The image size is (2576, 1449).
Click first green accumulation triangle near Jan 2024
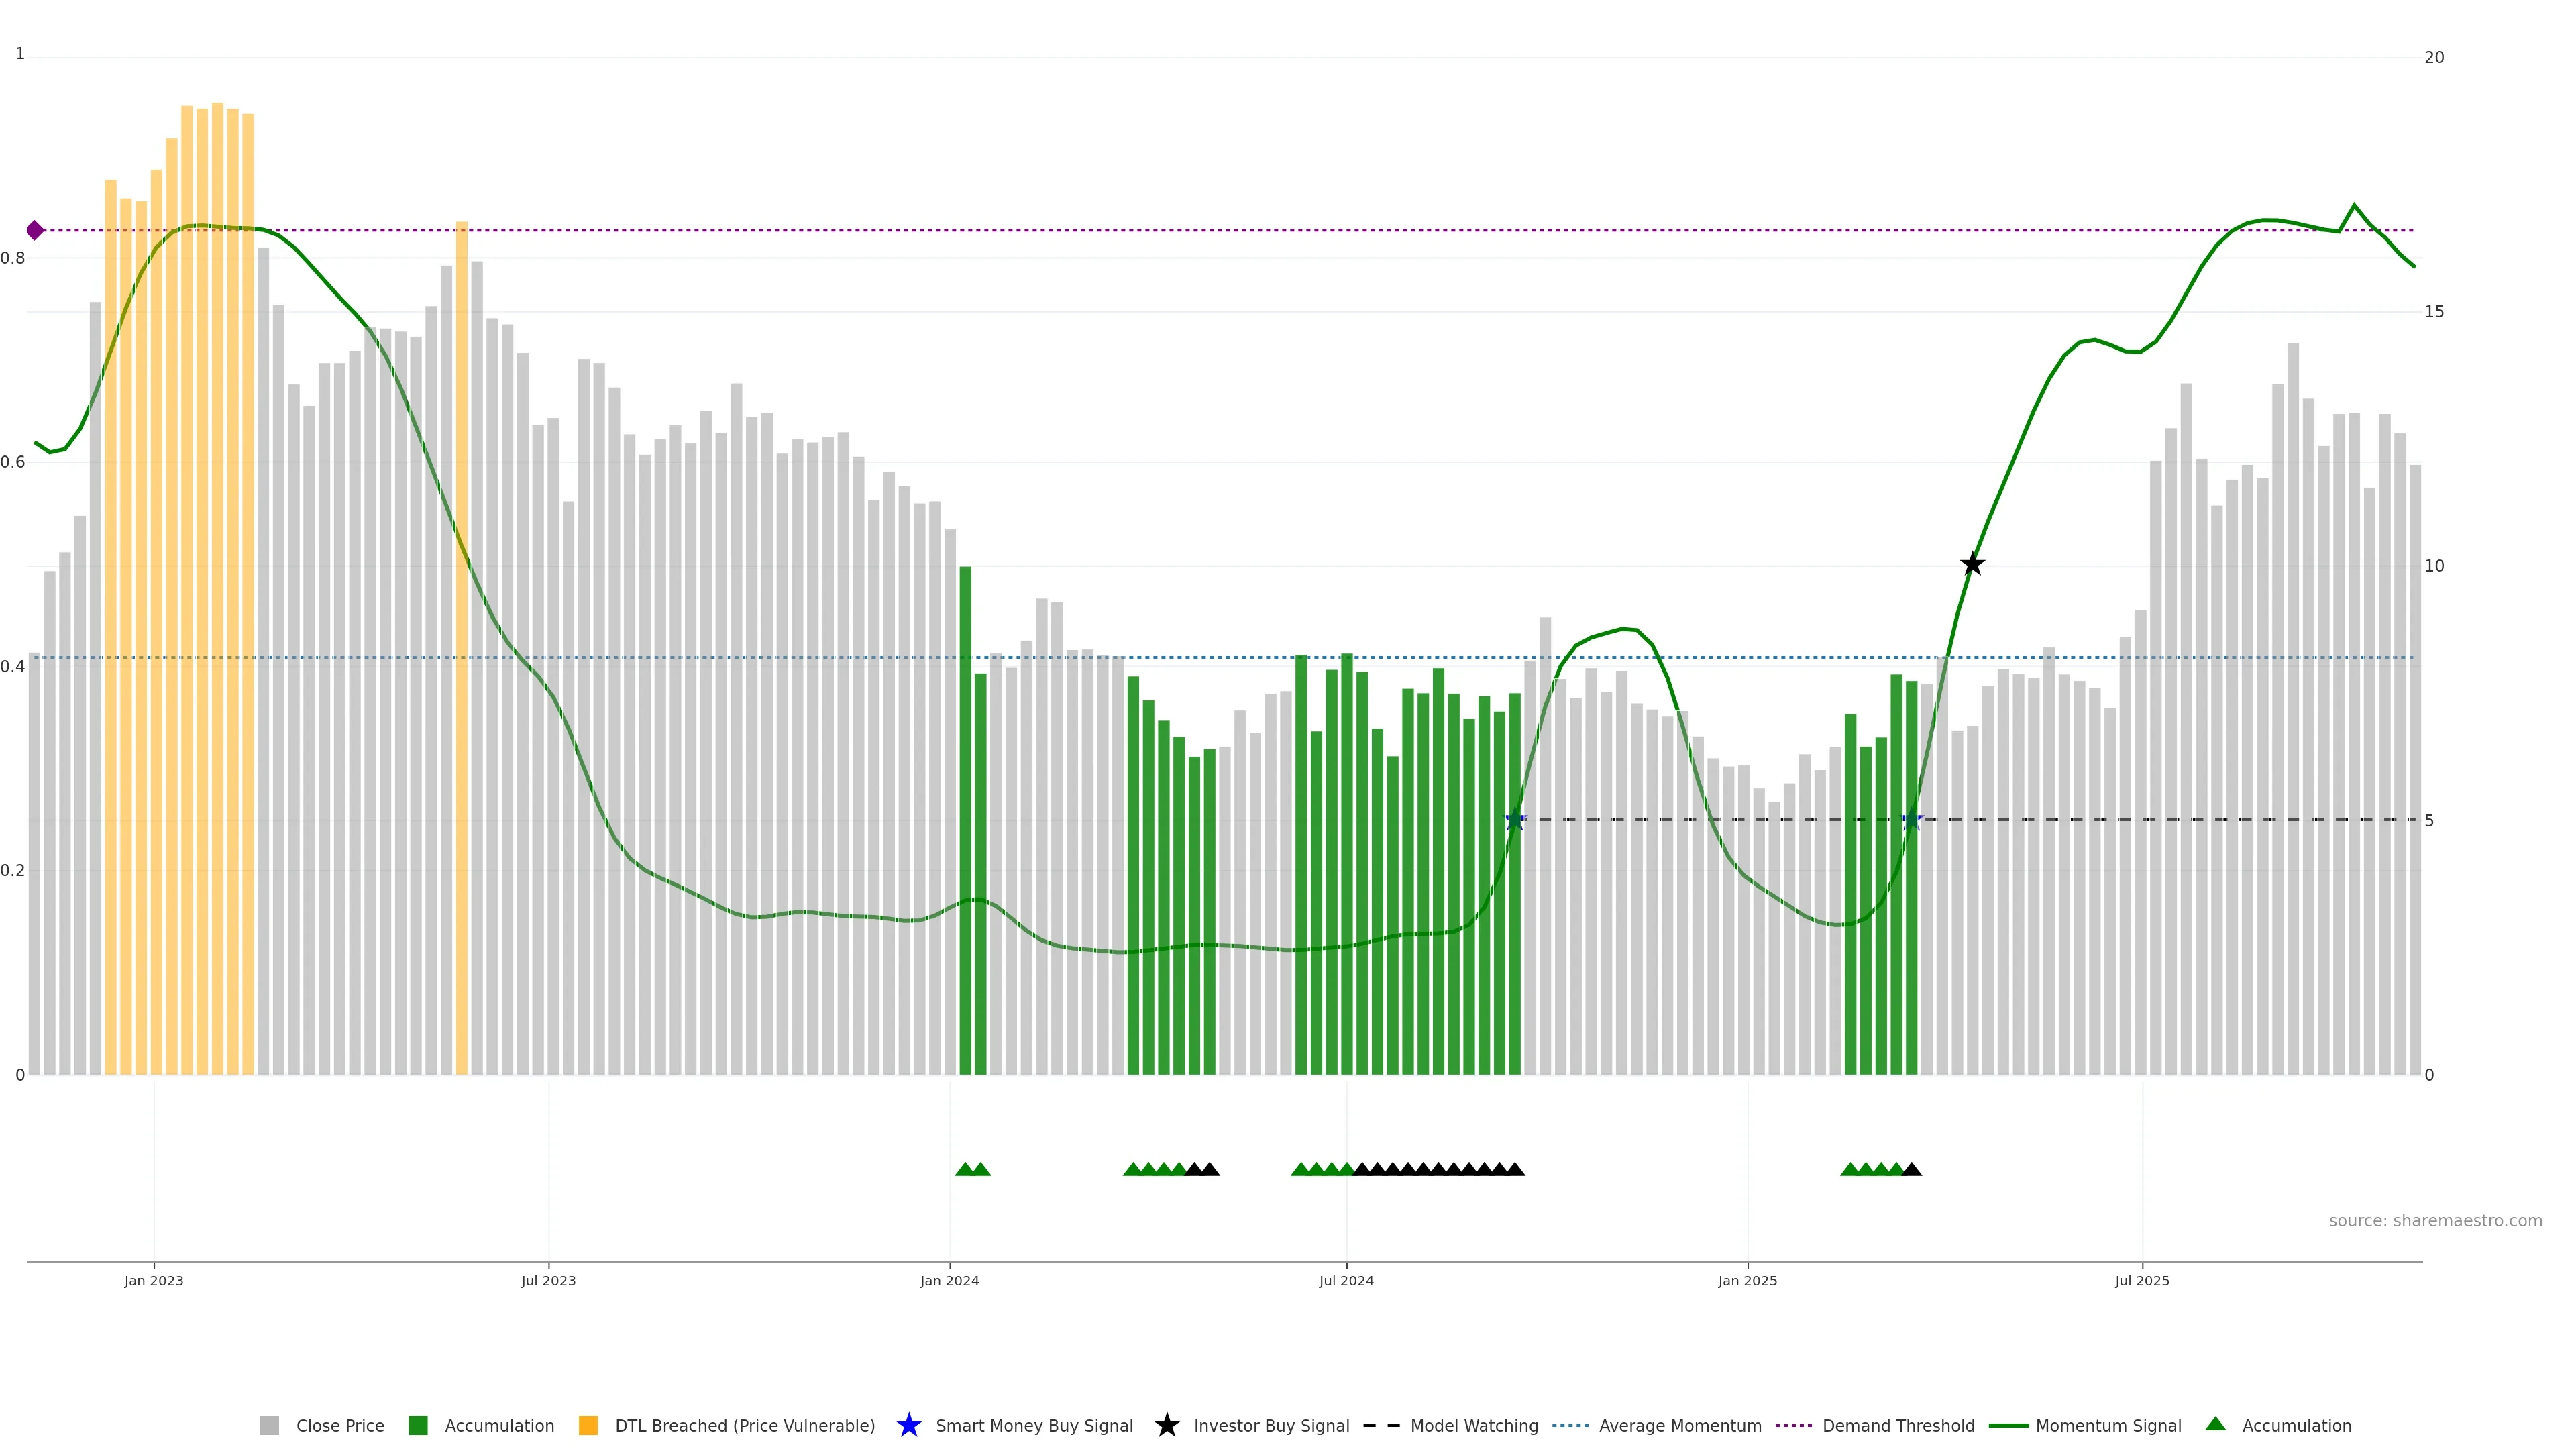coord(965,1169)
